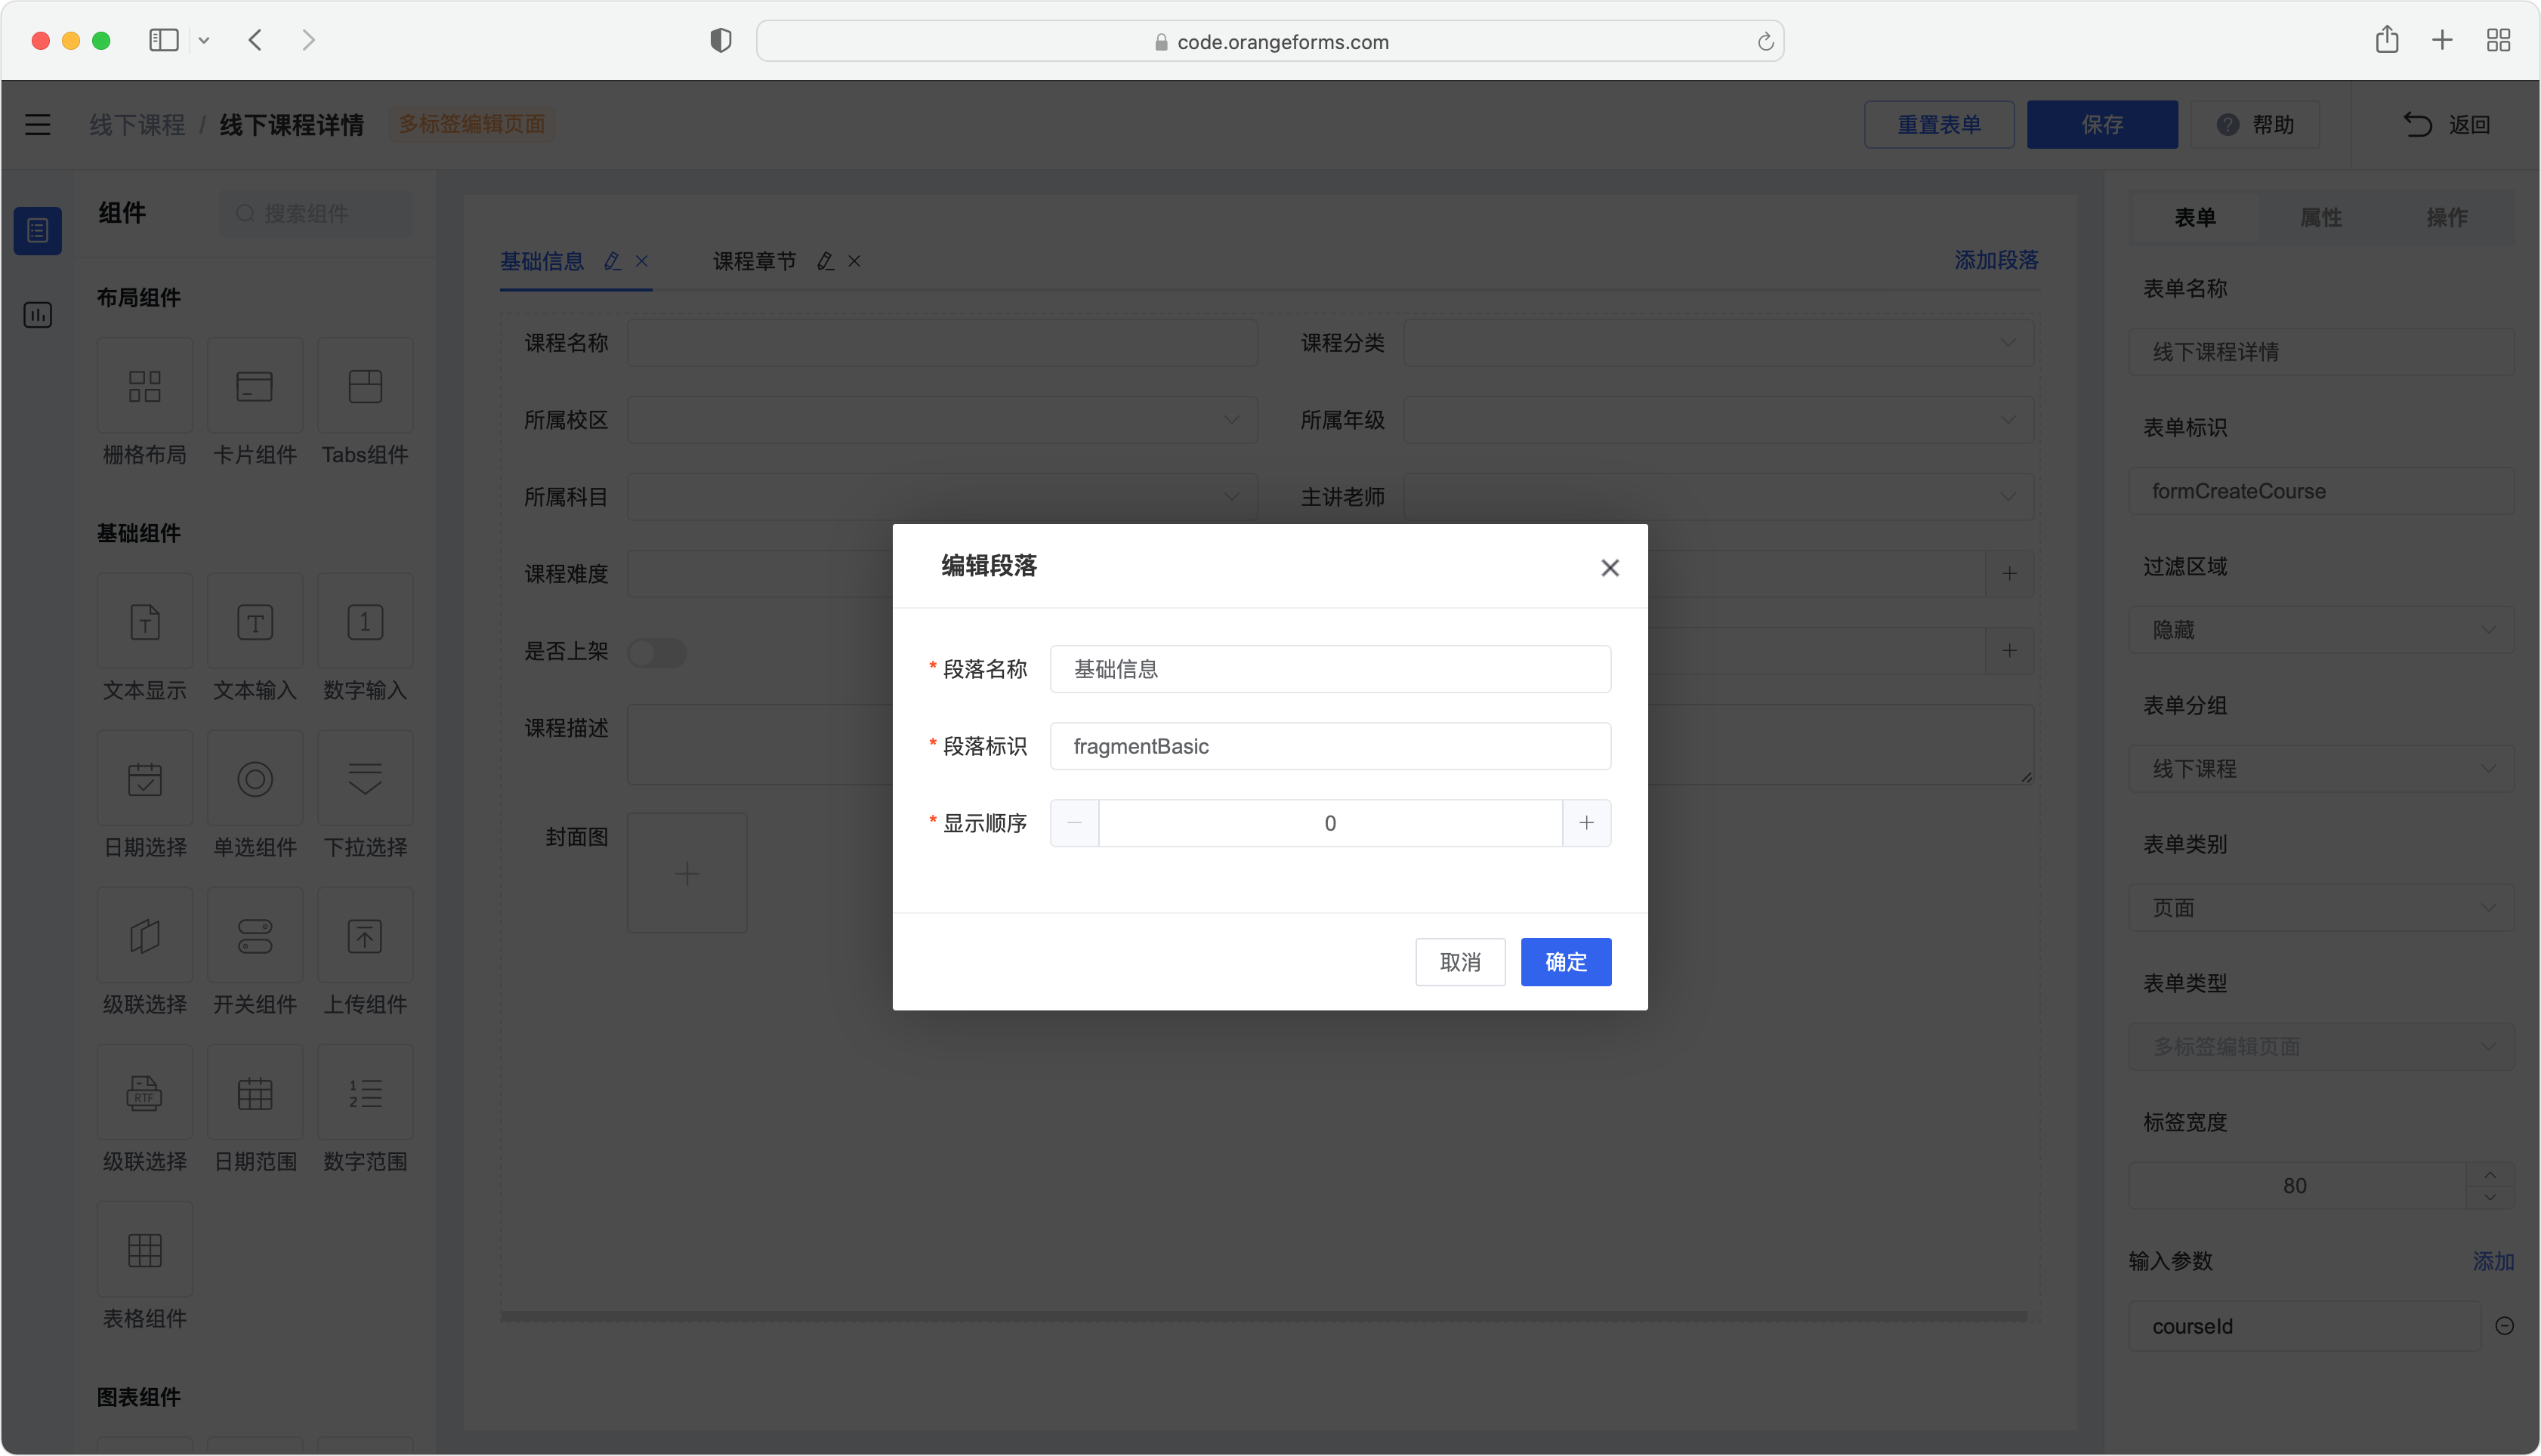2541x1456 pixels.
Task: Select the form components sidebar icon
Action: click(x=37, y=231)
